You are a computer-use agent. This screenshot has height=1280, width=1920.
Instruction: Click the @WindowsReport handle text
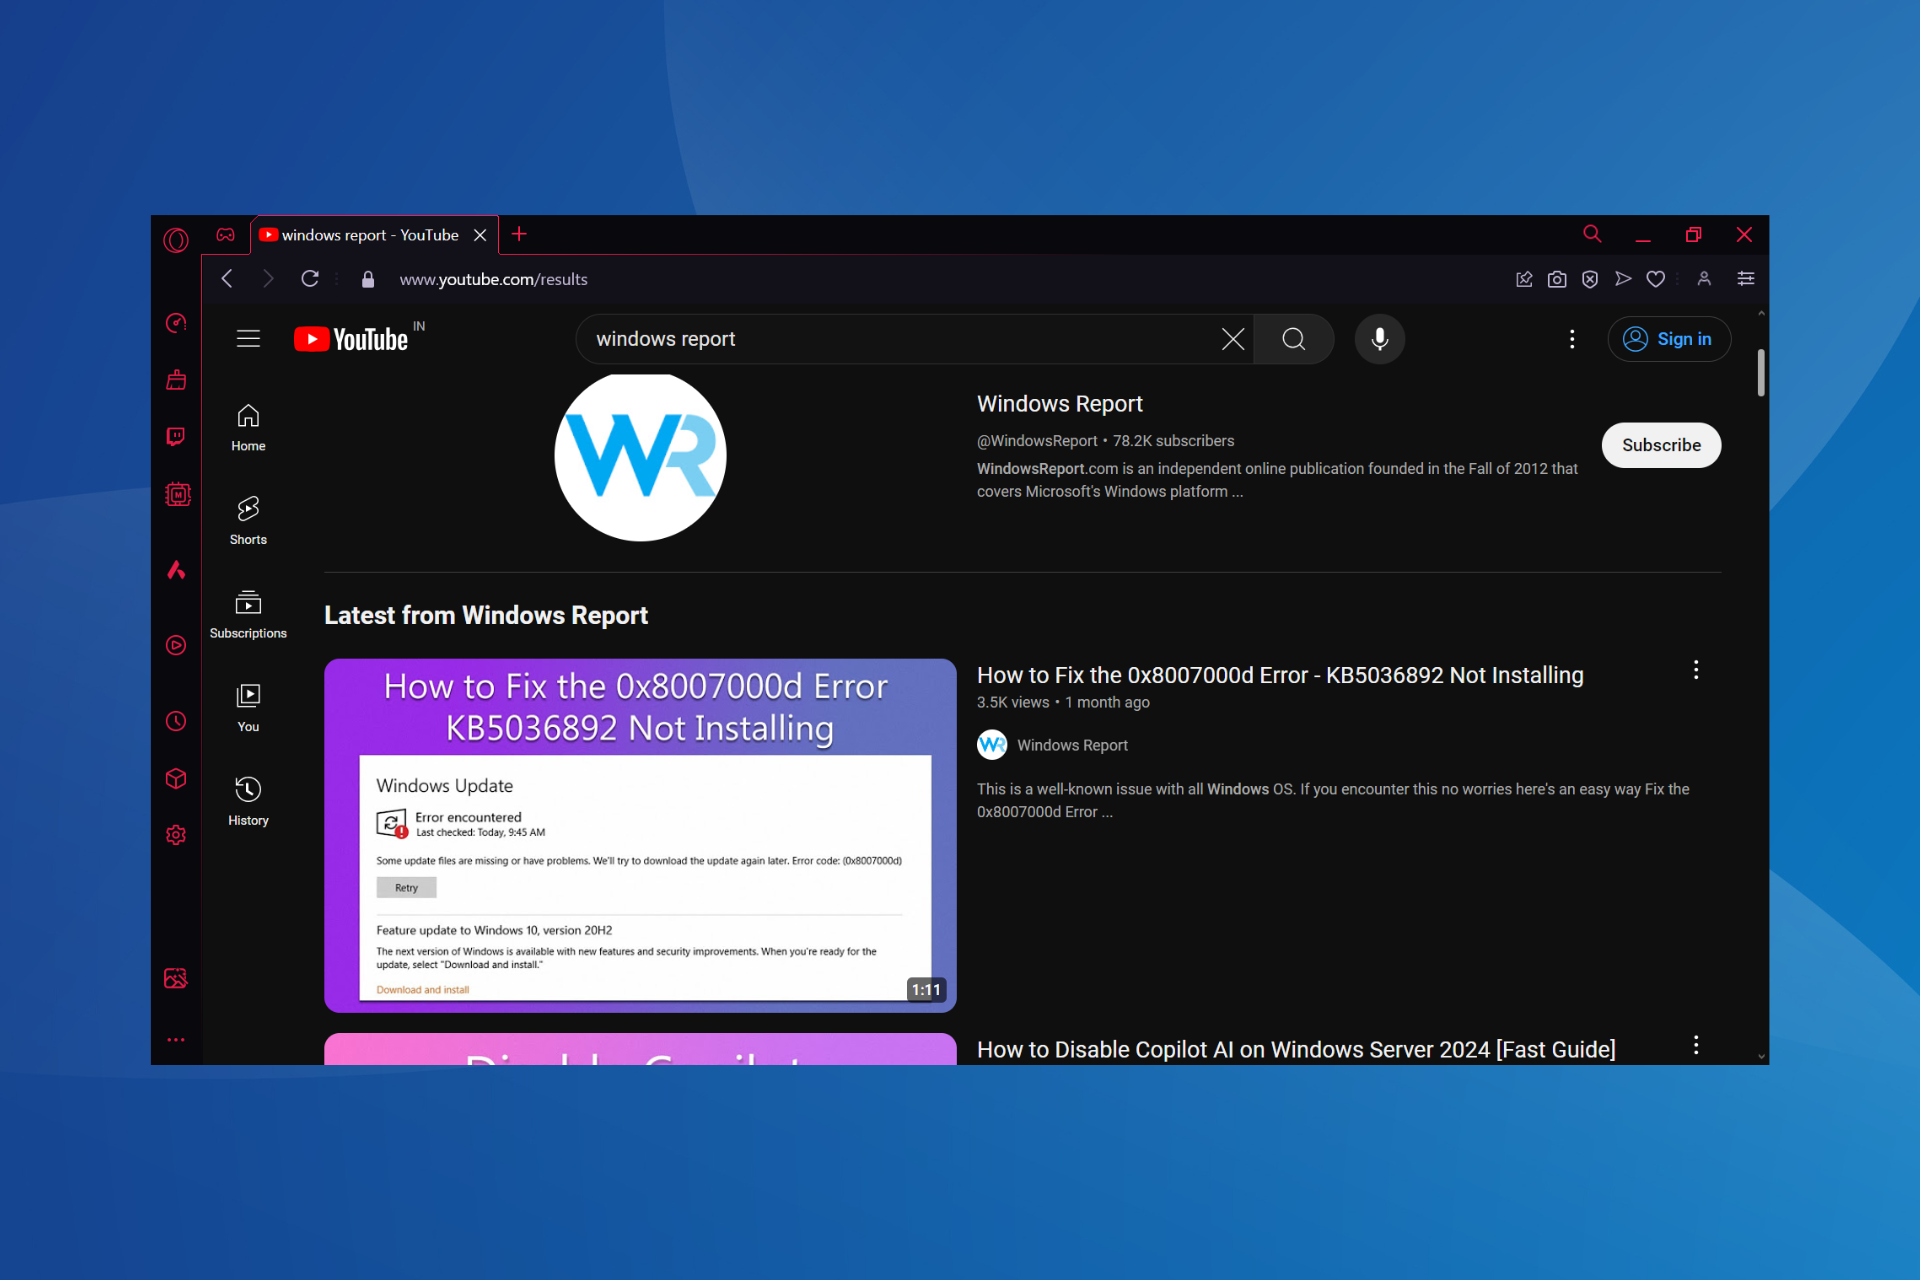point(1037,441)
